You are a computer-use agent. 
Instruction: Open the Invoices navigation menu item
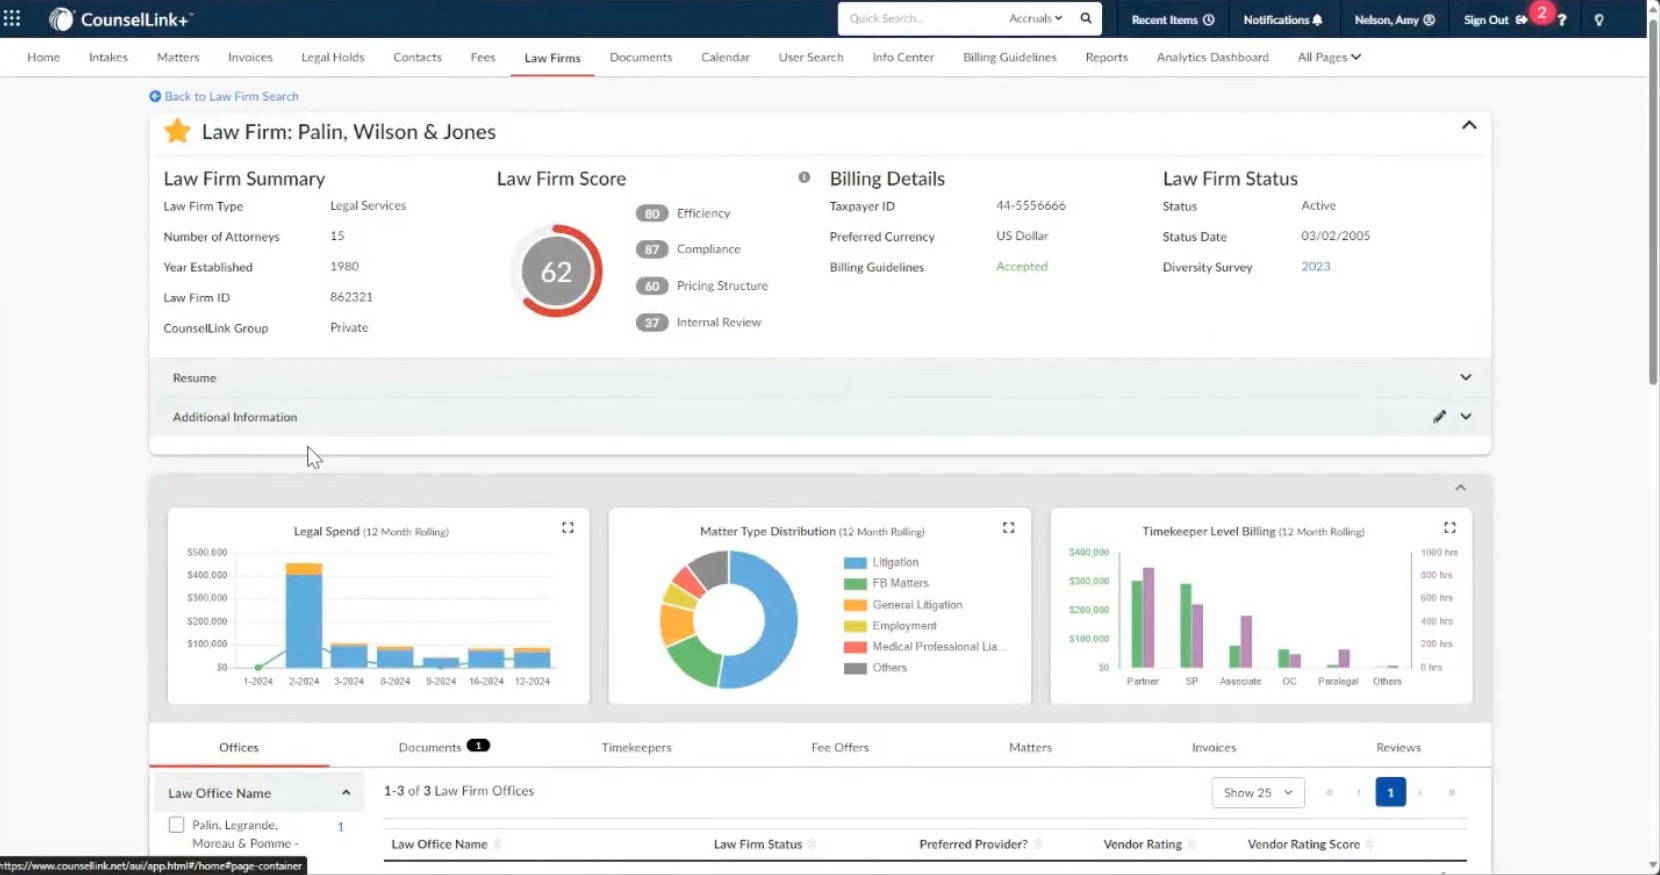[x=250, y=57]
